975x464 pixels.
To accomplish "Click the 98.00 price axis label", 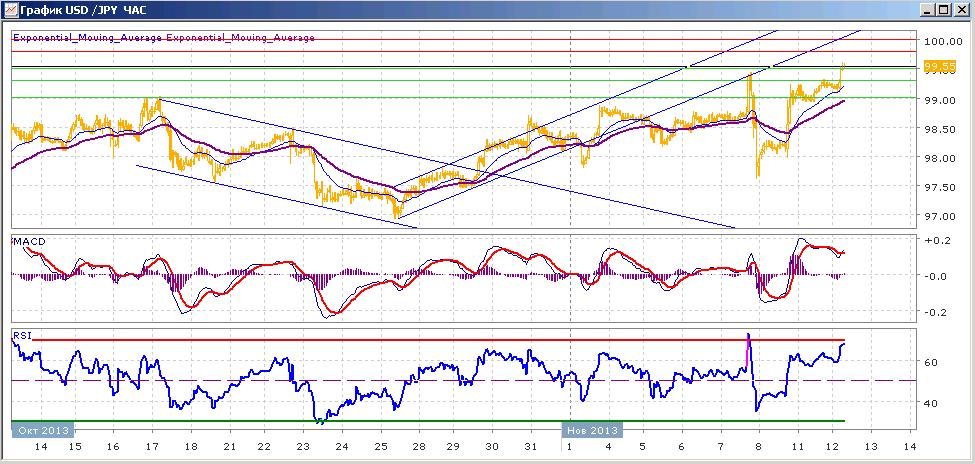I will pos(940,159).
